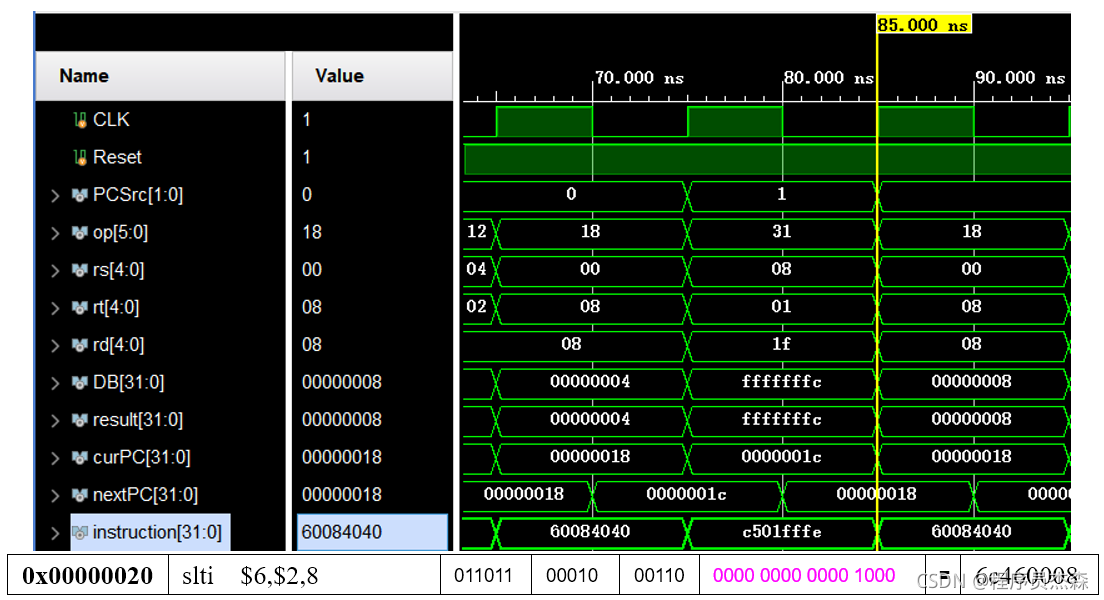
Task: Select the DB[31:0] signal name
Action: click(128, 382)
